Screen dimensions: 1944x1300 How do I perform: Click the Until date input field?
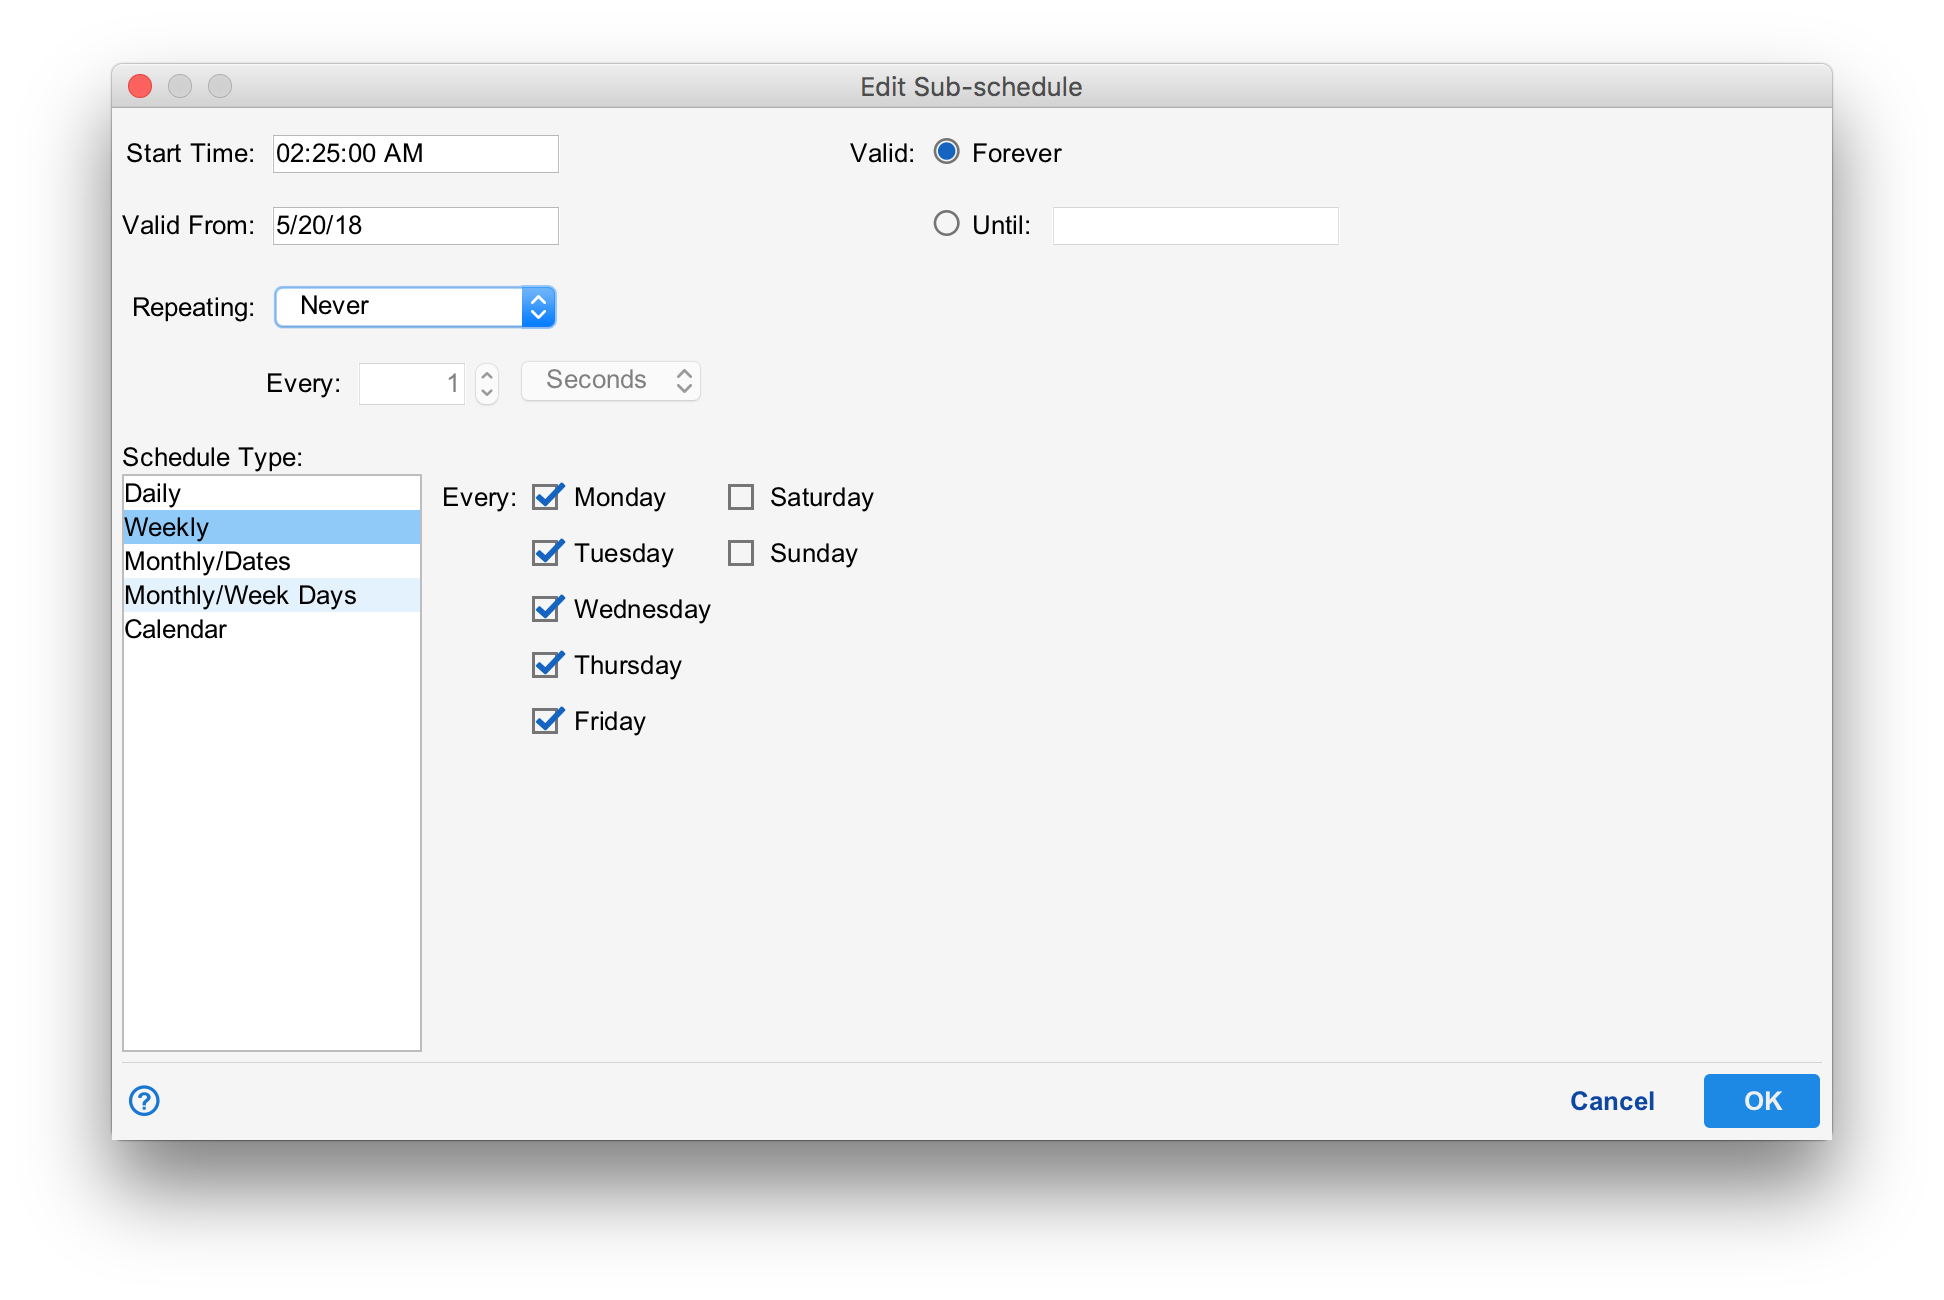tap(1195, 226)
